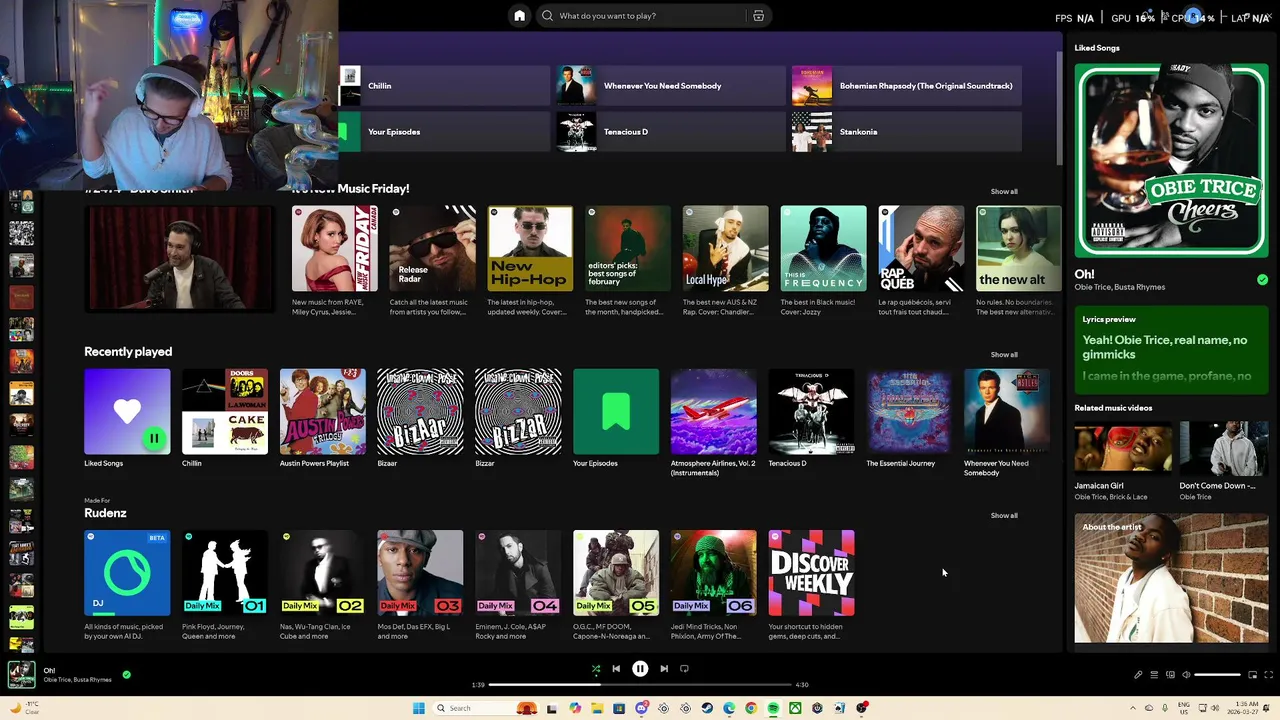Image resolution: width=1280 pixels, height=720 pixels.
Task: Play the Dave Smith podcast video card
Action: coord(180,258)
